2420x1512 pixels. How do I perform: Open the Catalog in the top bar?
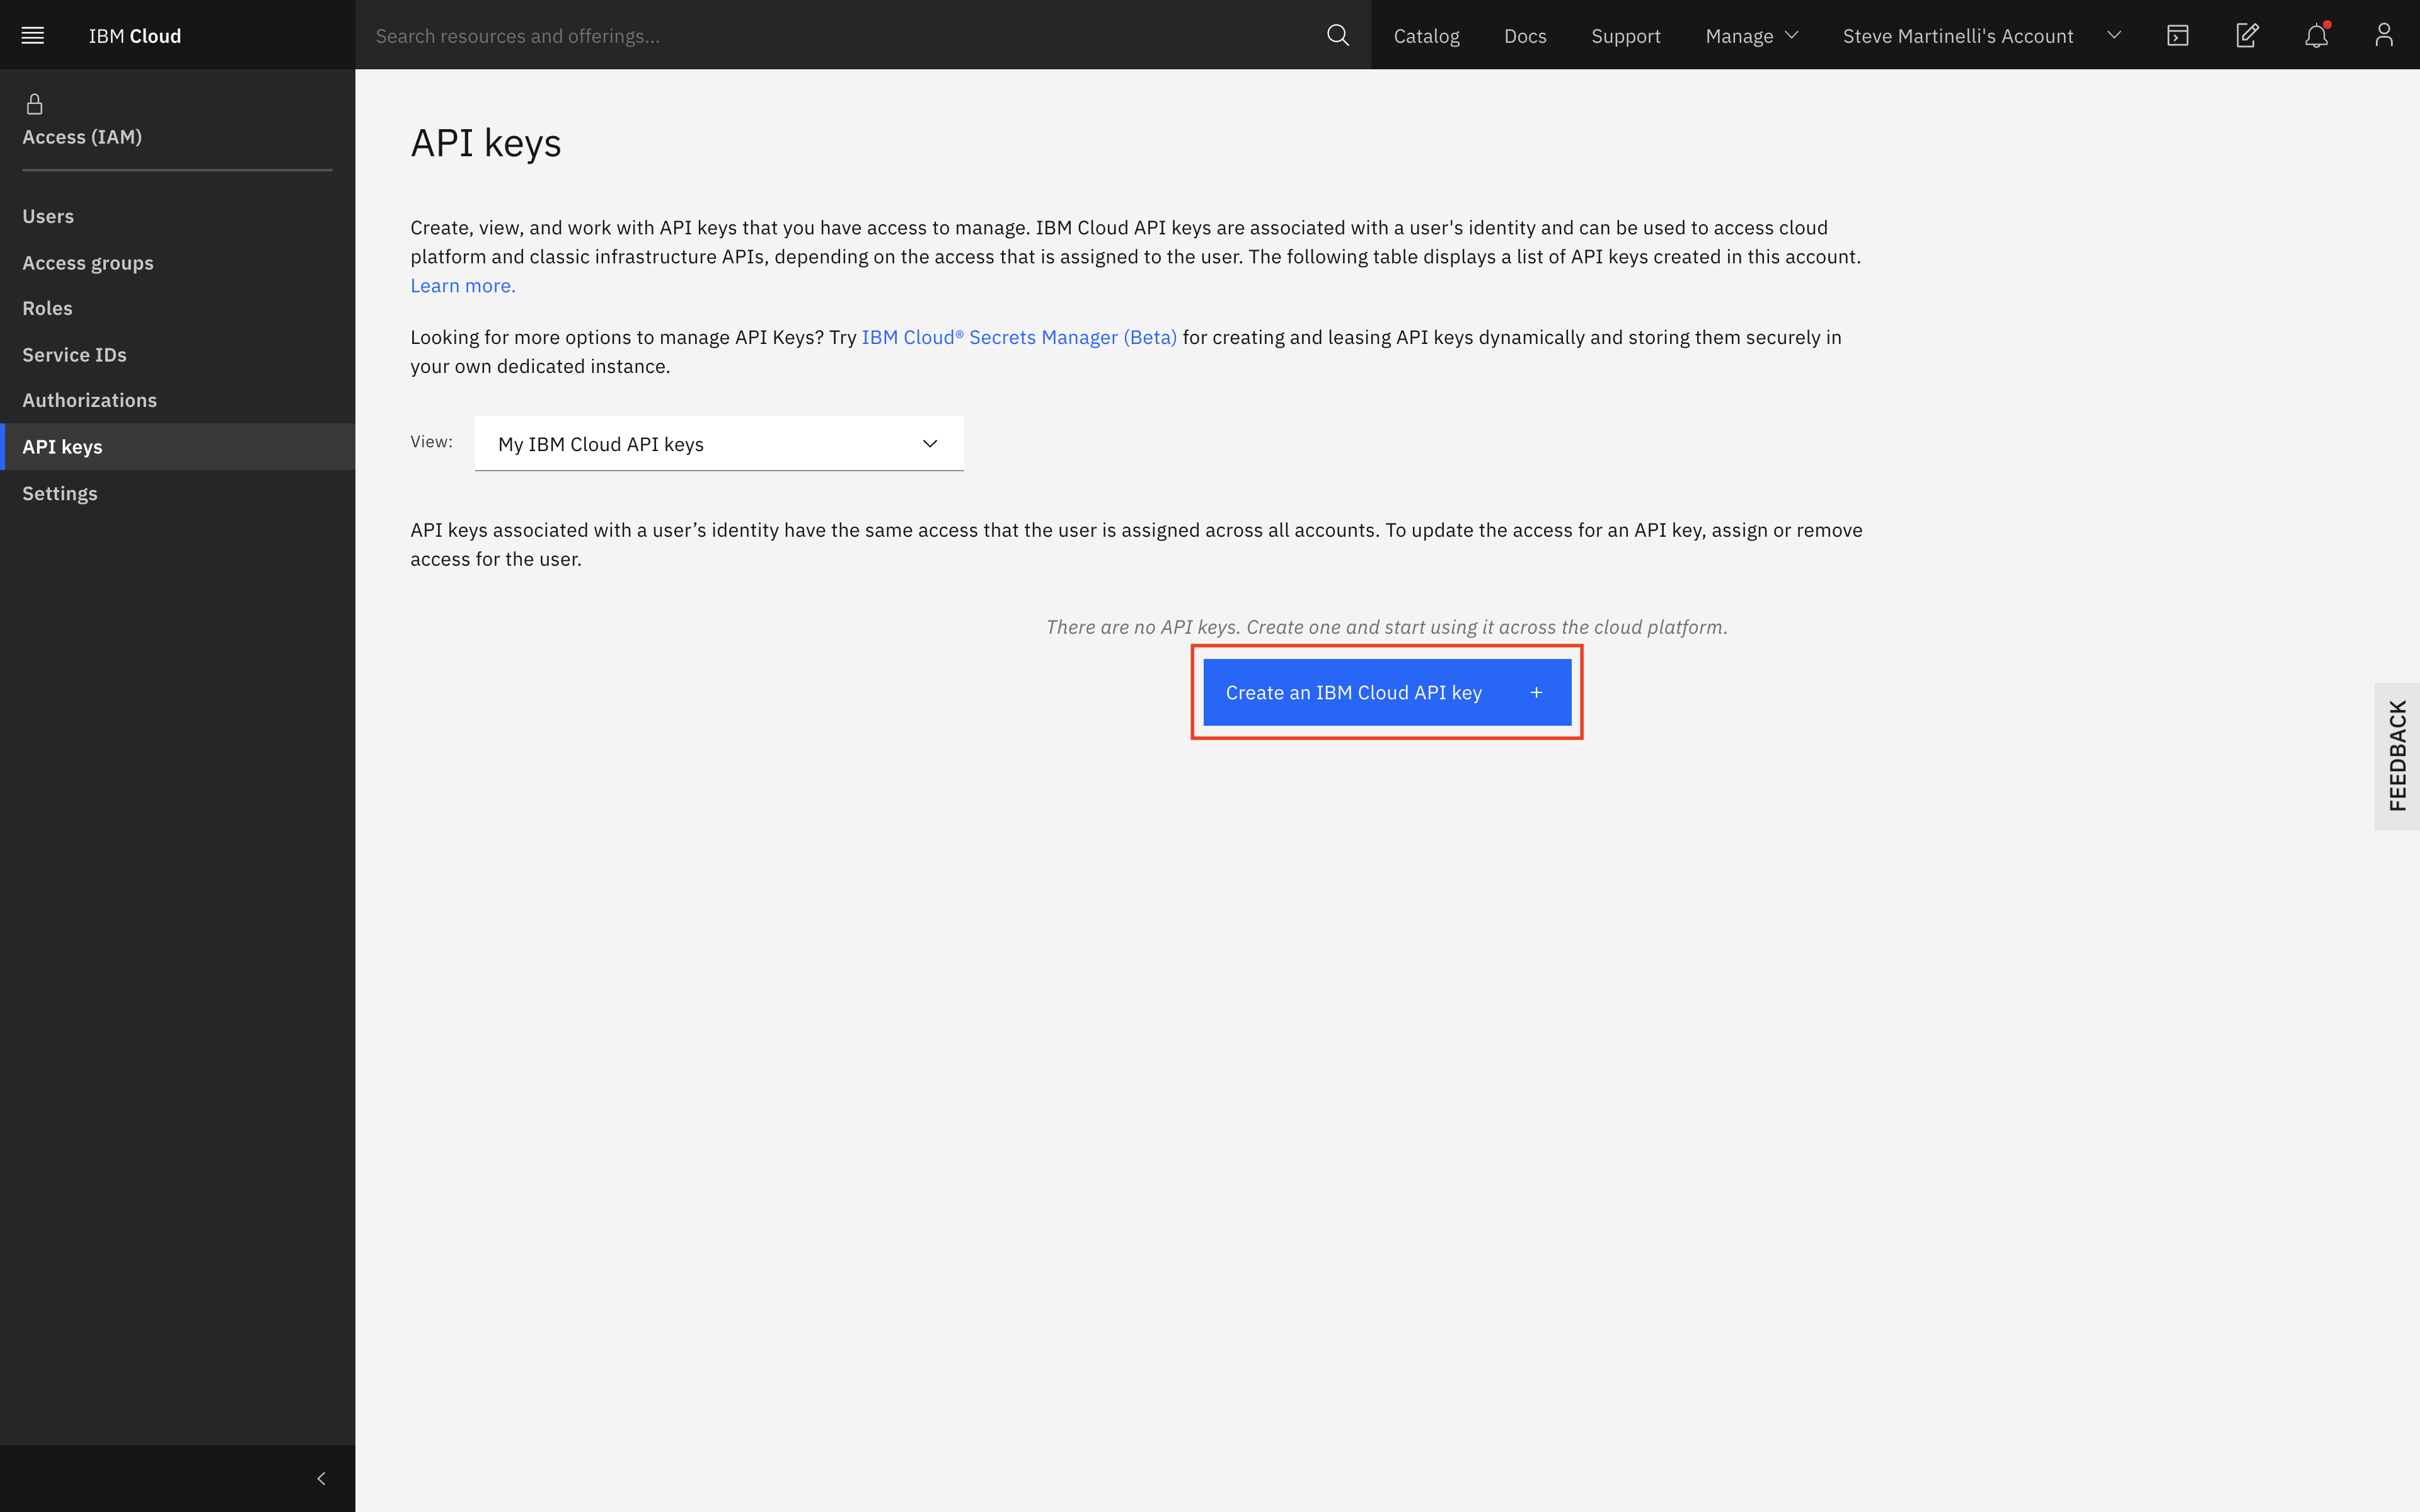(x=1426, y=36)
